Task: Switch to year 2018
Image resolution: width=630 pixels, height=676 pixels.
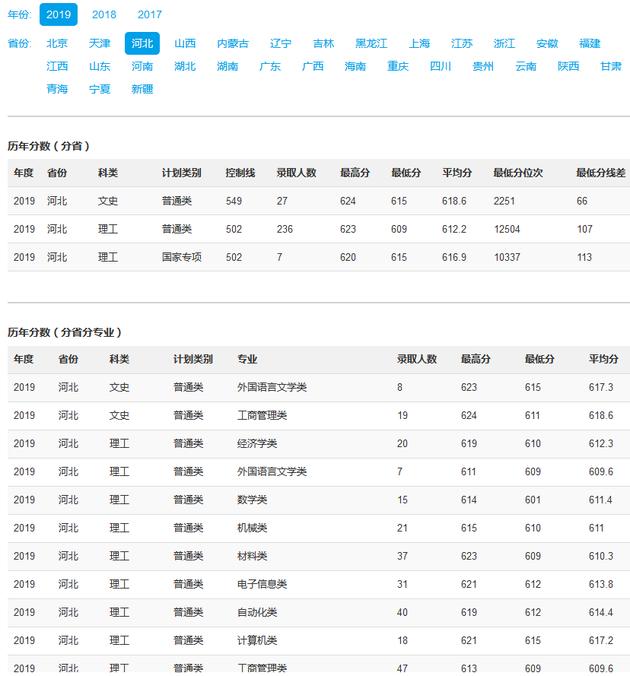Action: (x=104, y=15)
